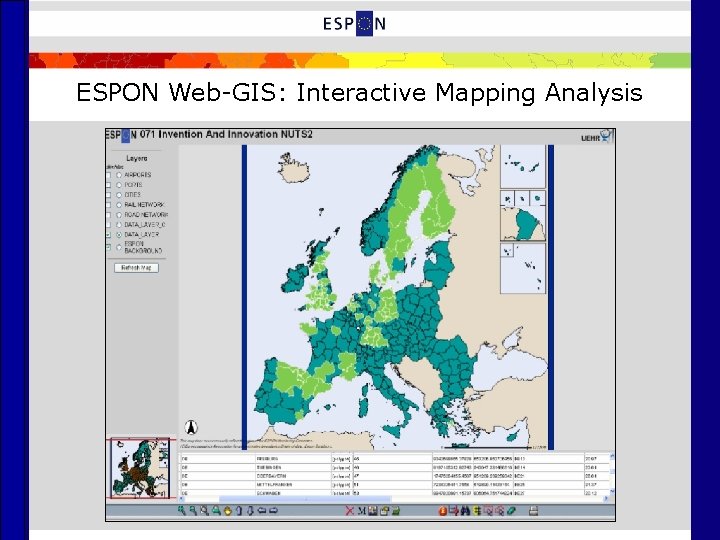Click the green eraser icon
The height and width of the screenshot is (540, 720).
tap(511, 510)
